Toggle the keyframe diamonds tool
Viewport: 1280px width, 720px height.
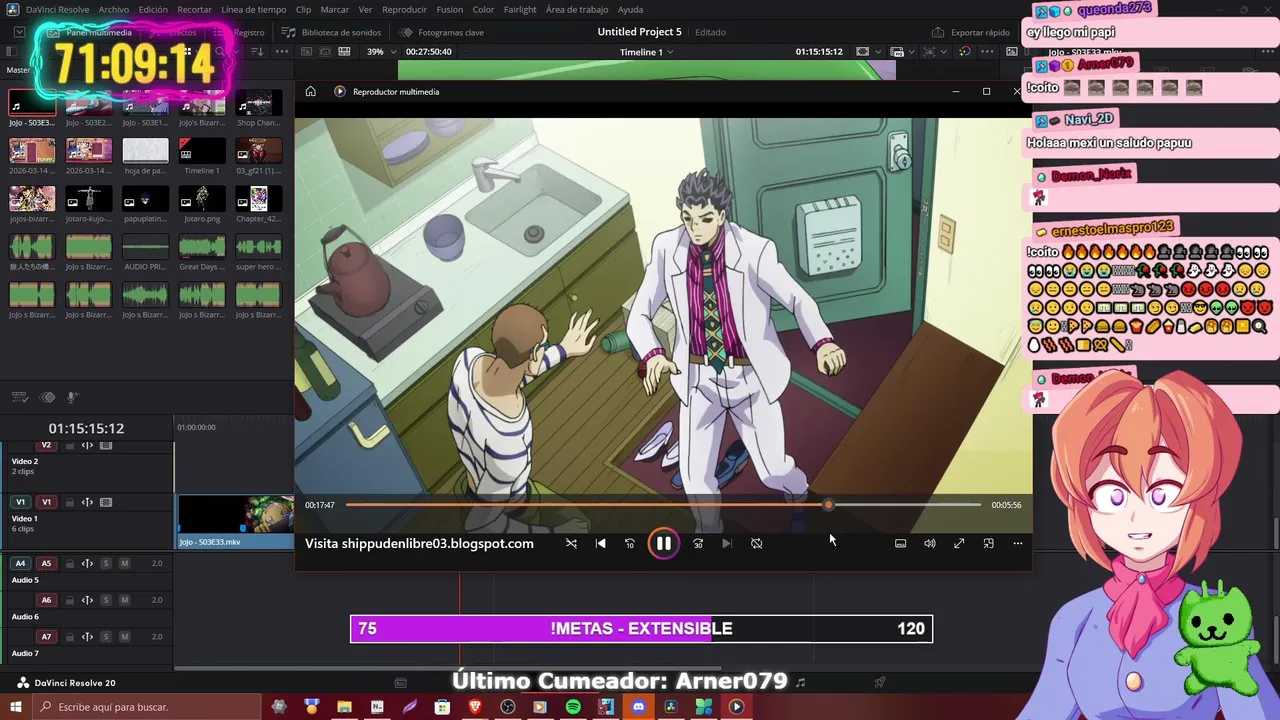pos(46,397)
